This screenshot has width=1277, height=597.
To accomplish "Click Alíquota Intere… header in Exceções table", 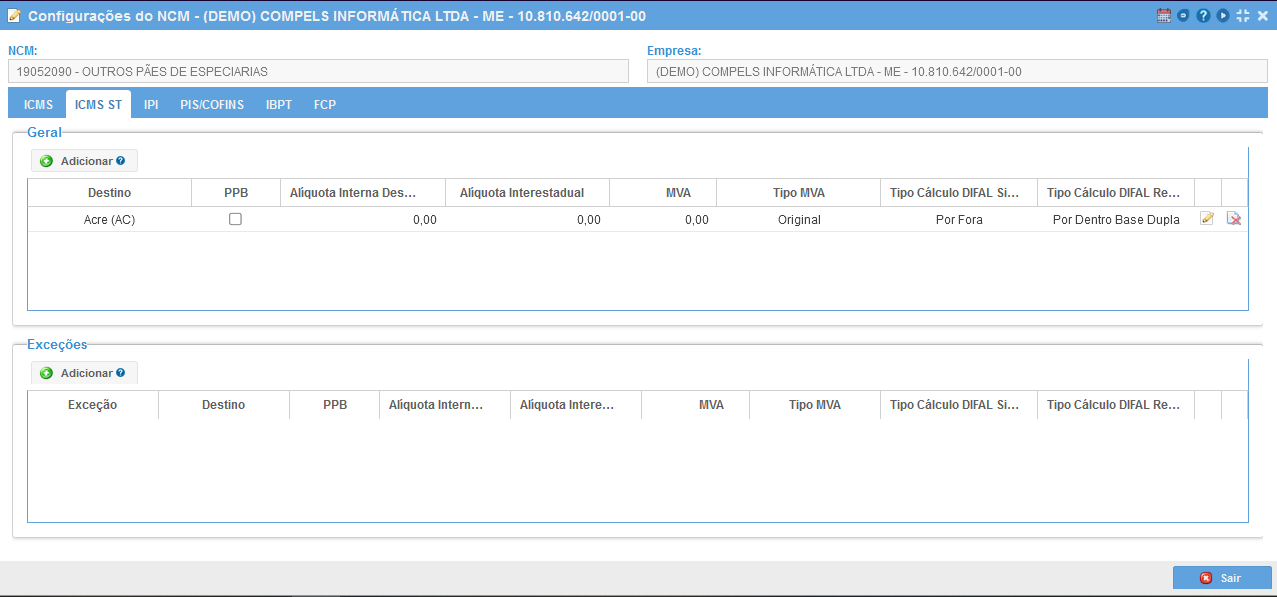I will click(x=576, y=405).
